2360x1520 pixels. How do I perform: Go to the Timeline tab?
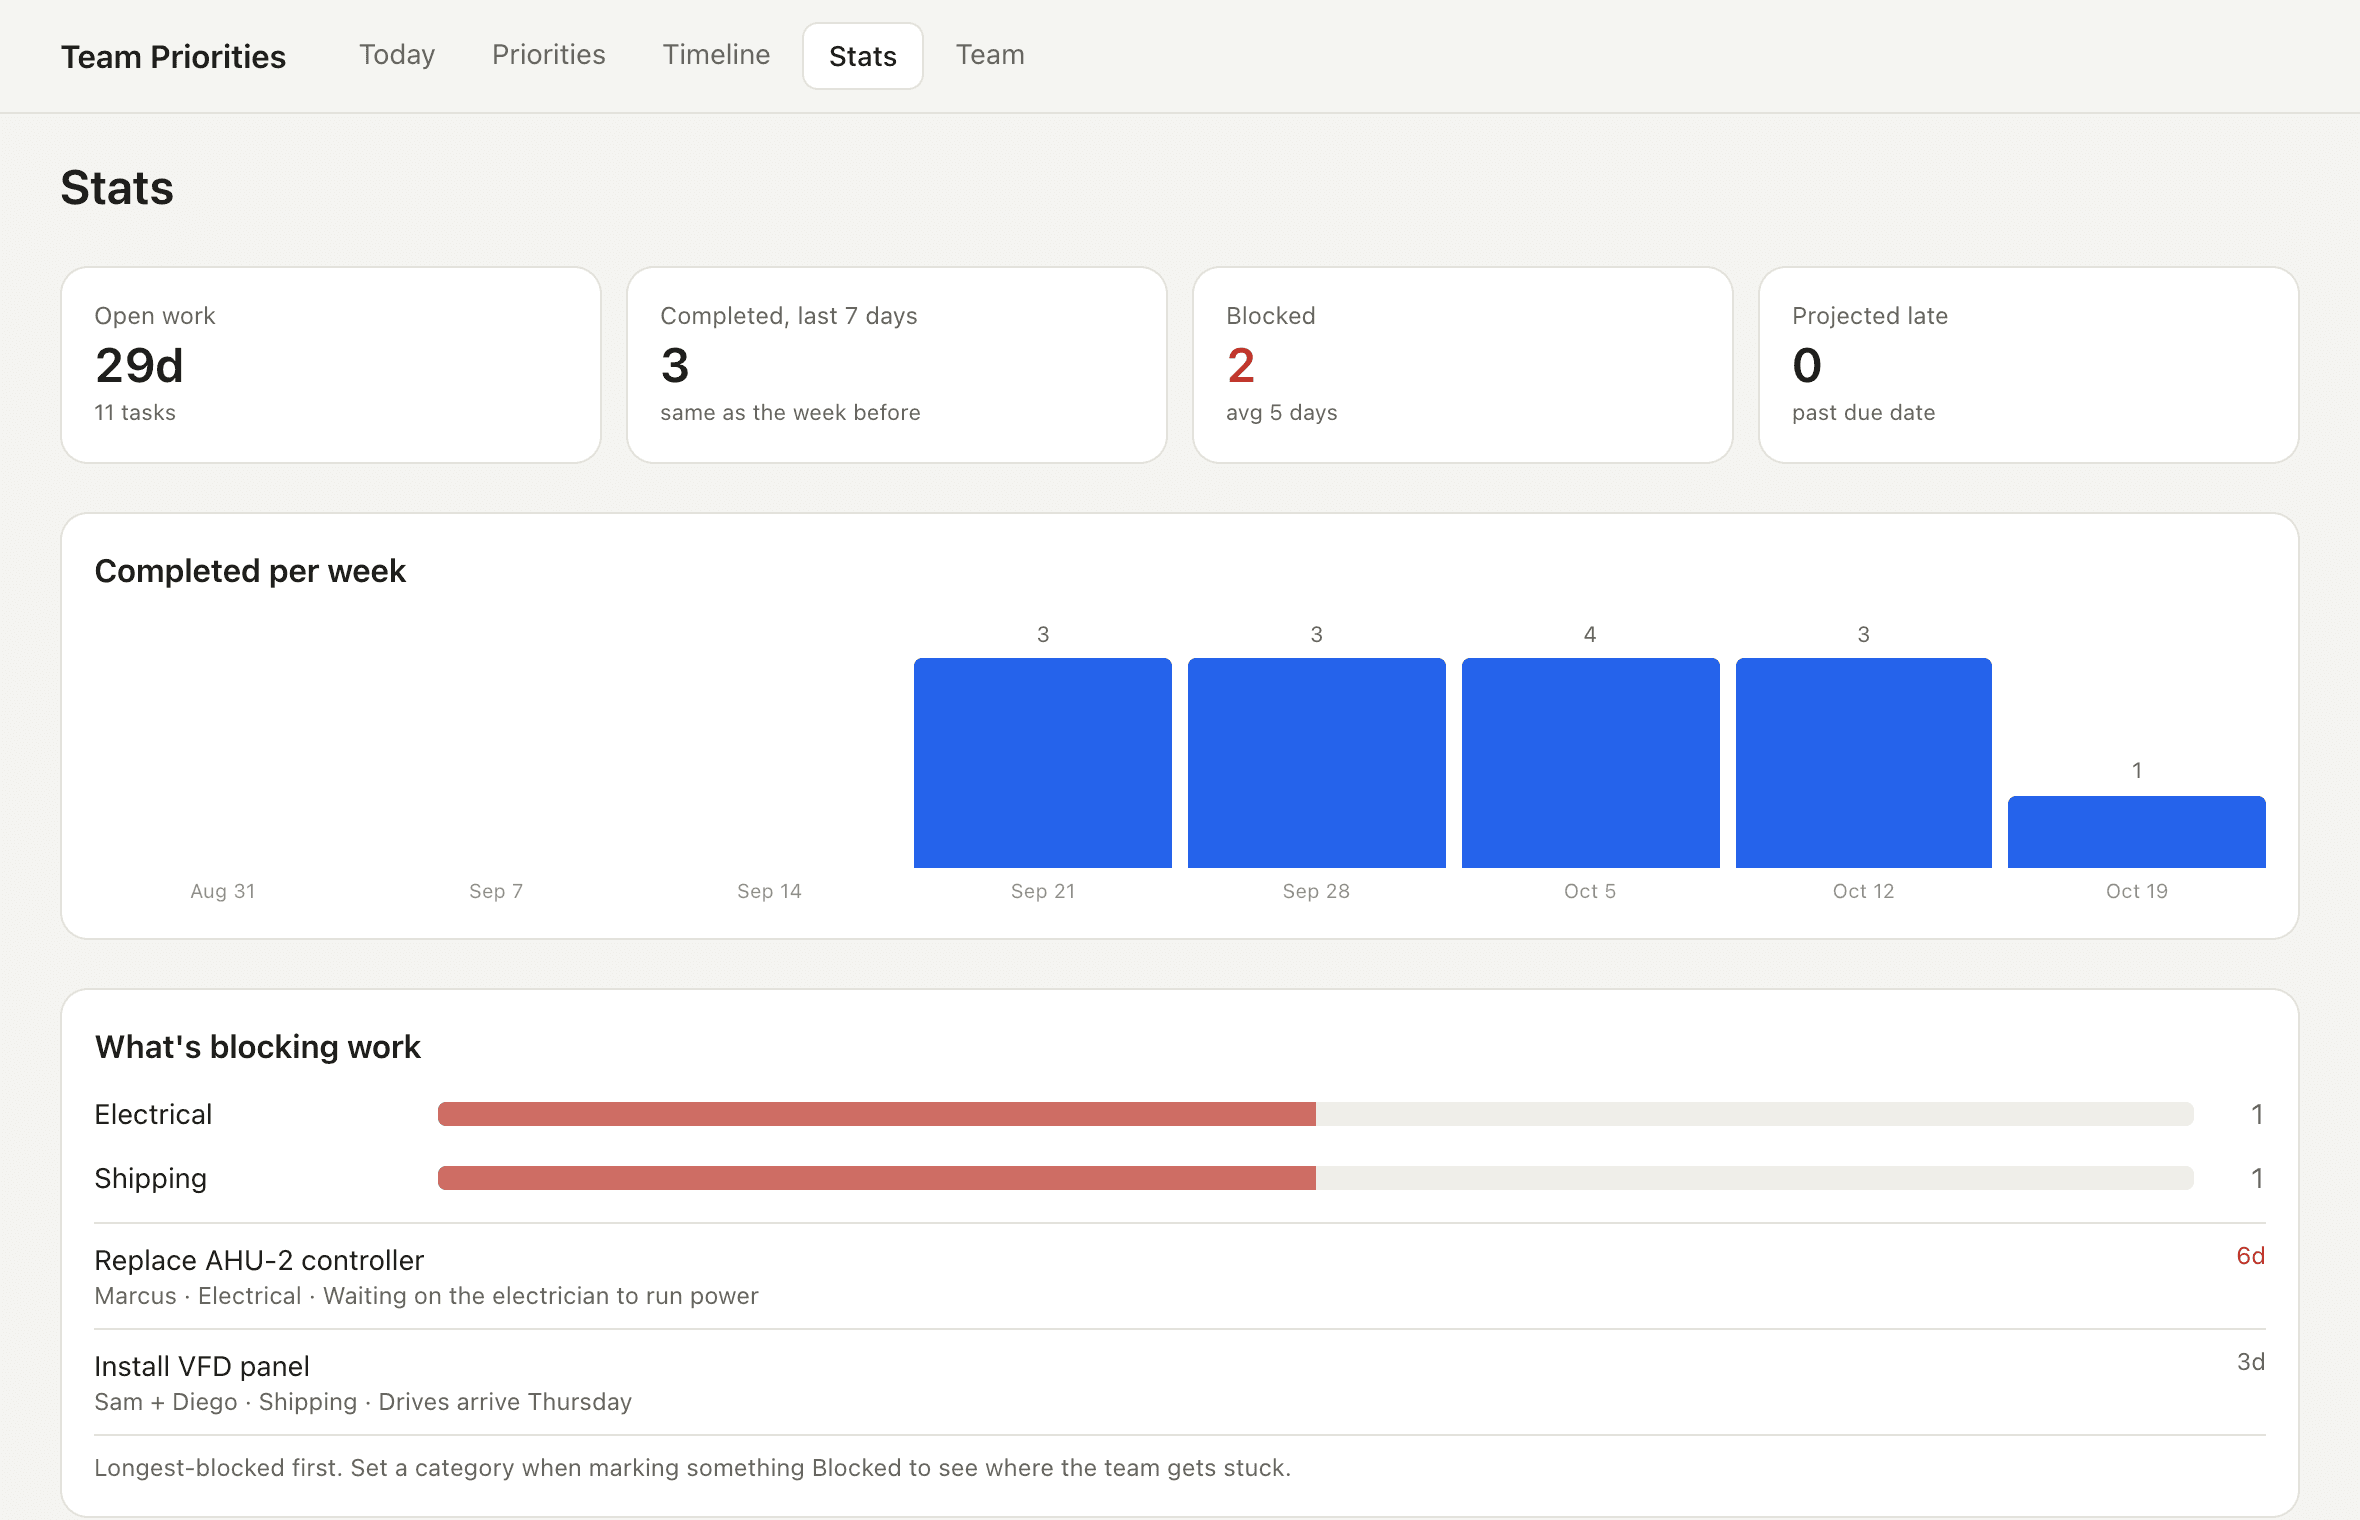[716, 55]
